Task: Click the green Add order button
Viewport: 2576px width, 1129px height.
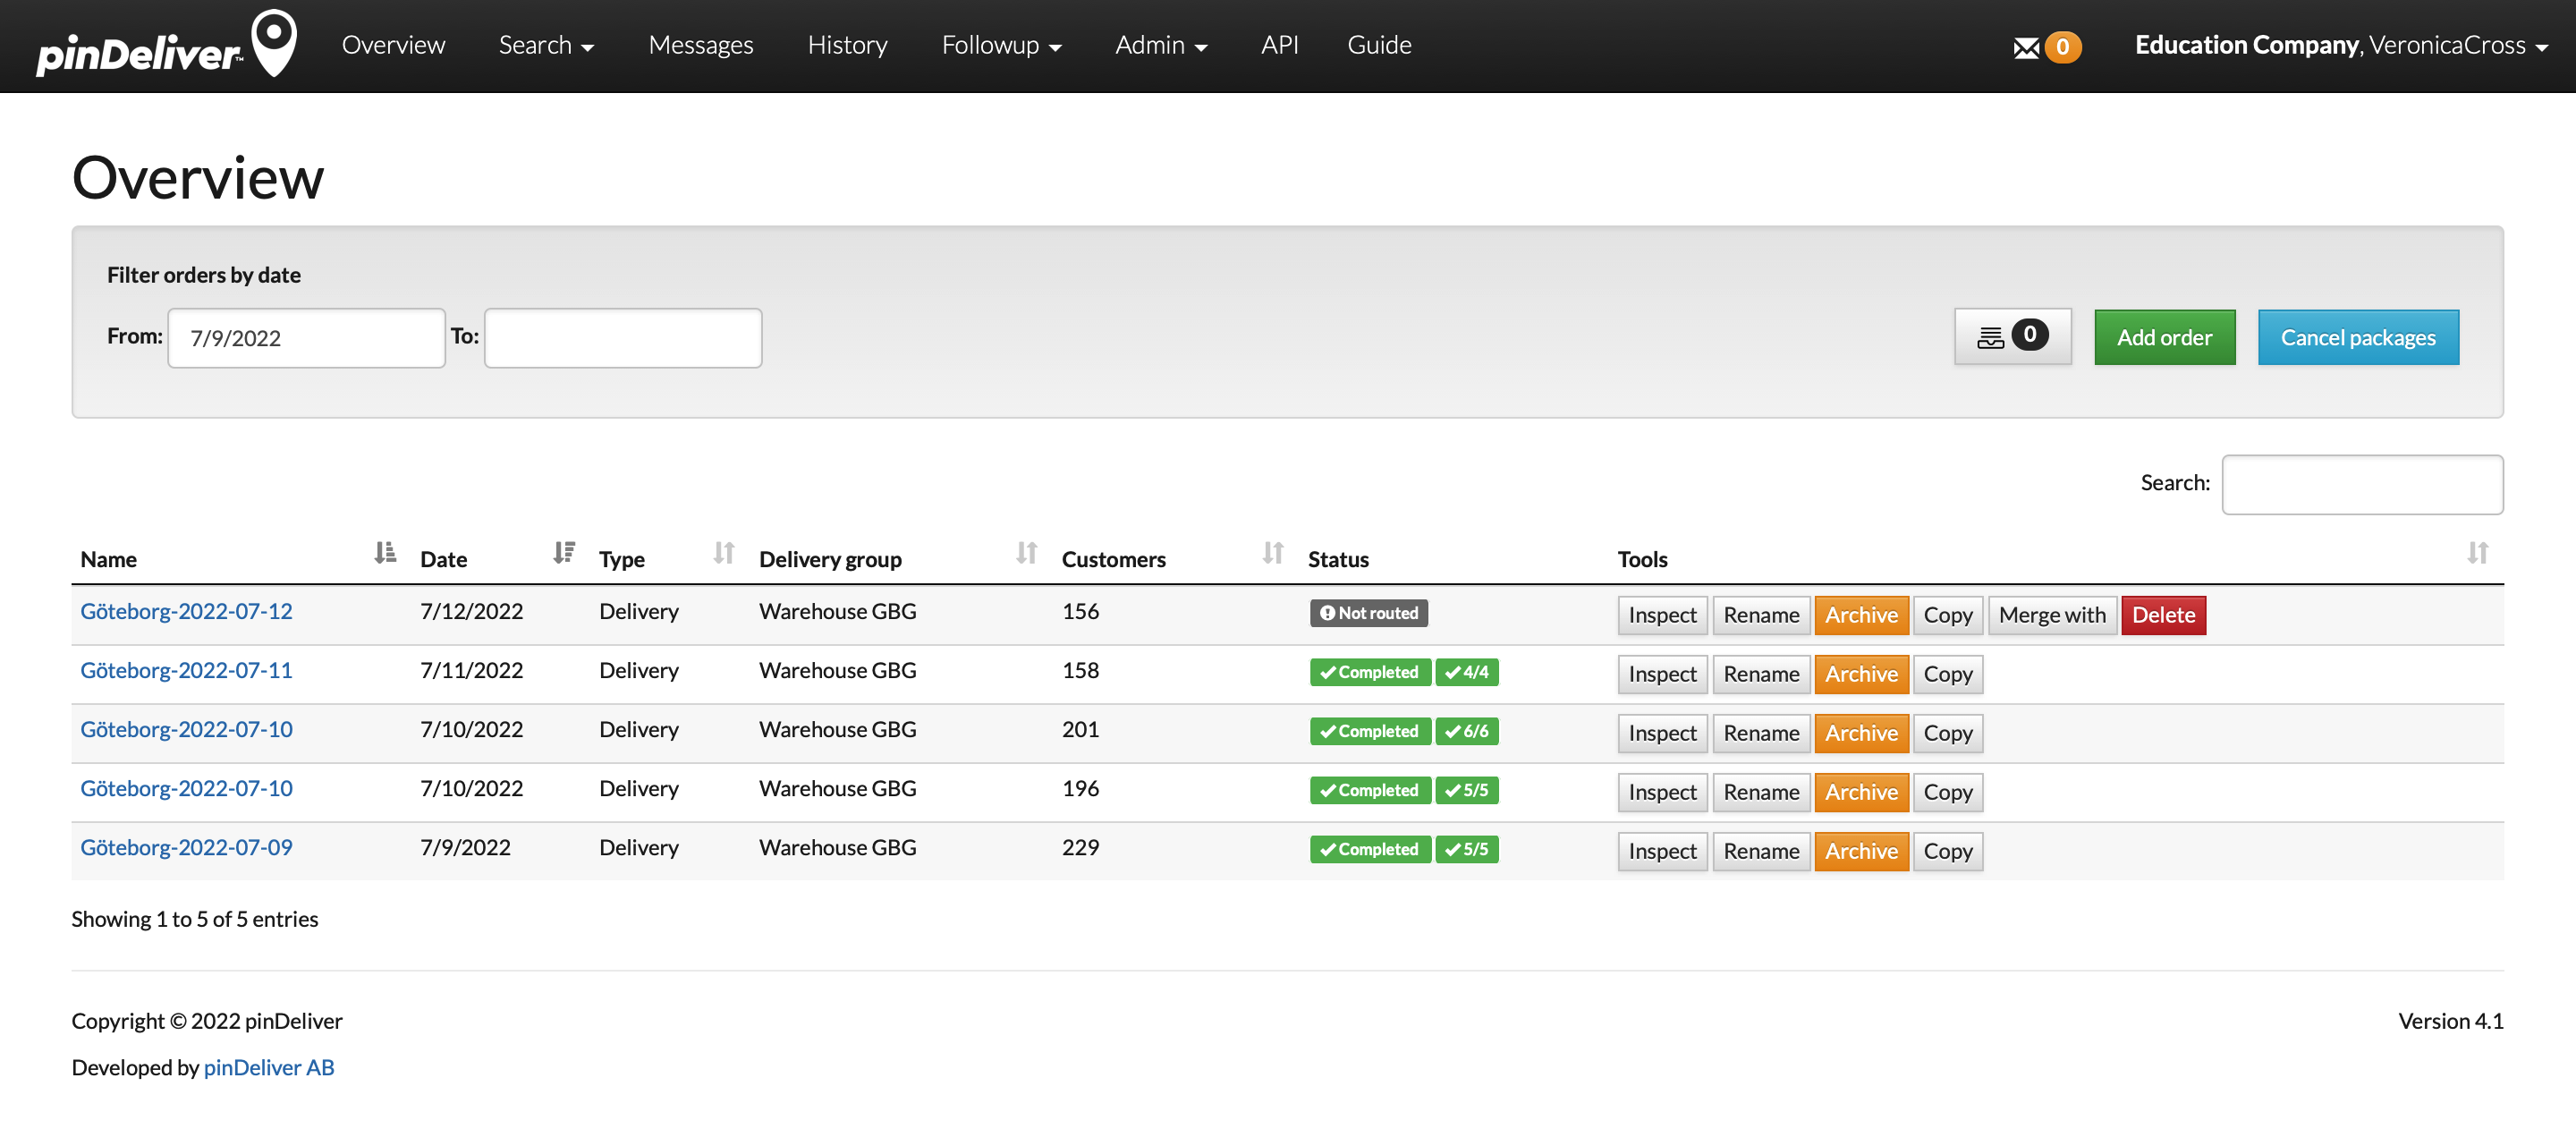Action: point(2164,337)
